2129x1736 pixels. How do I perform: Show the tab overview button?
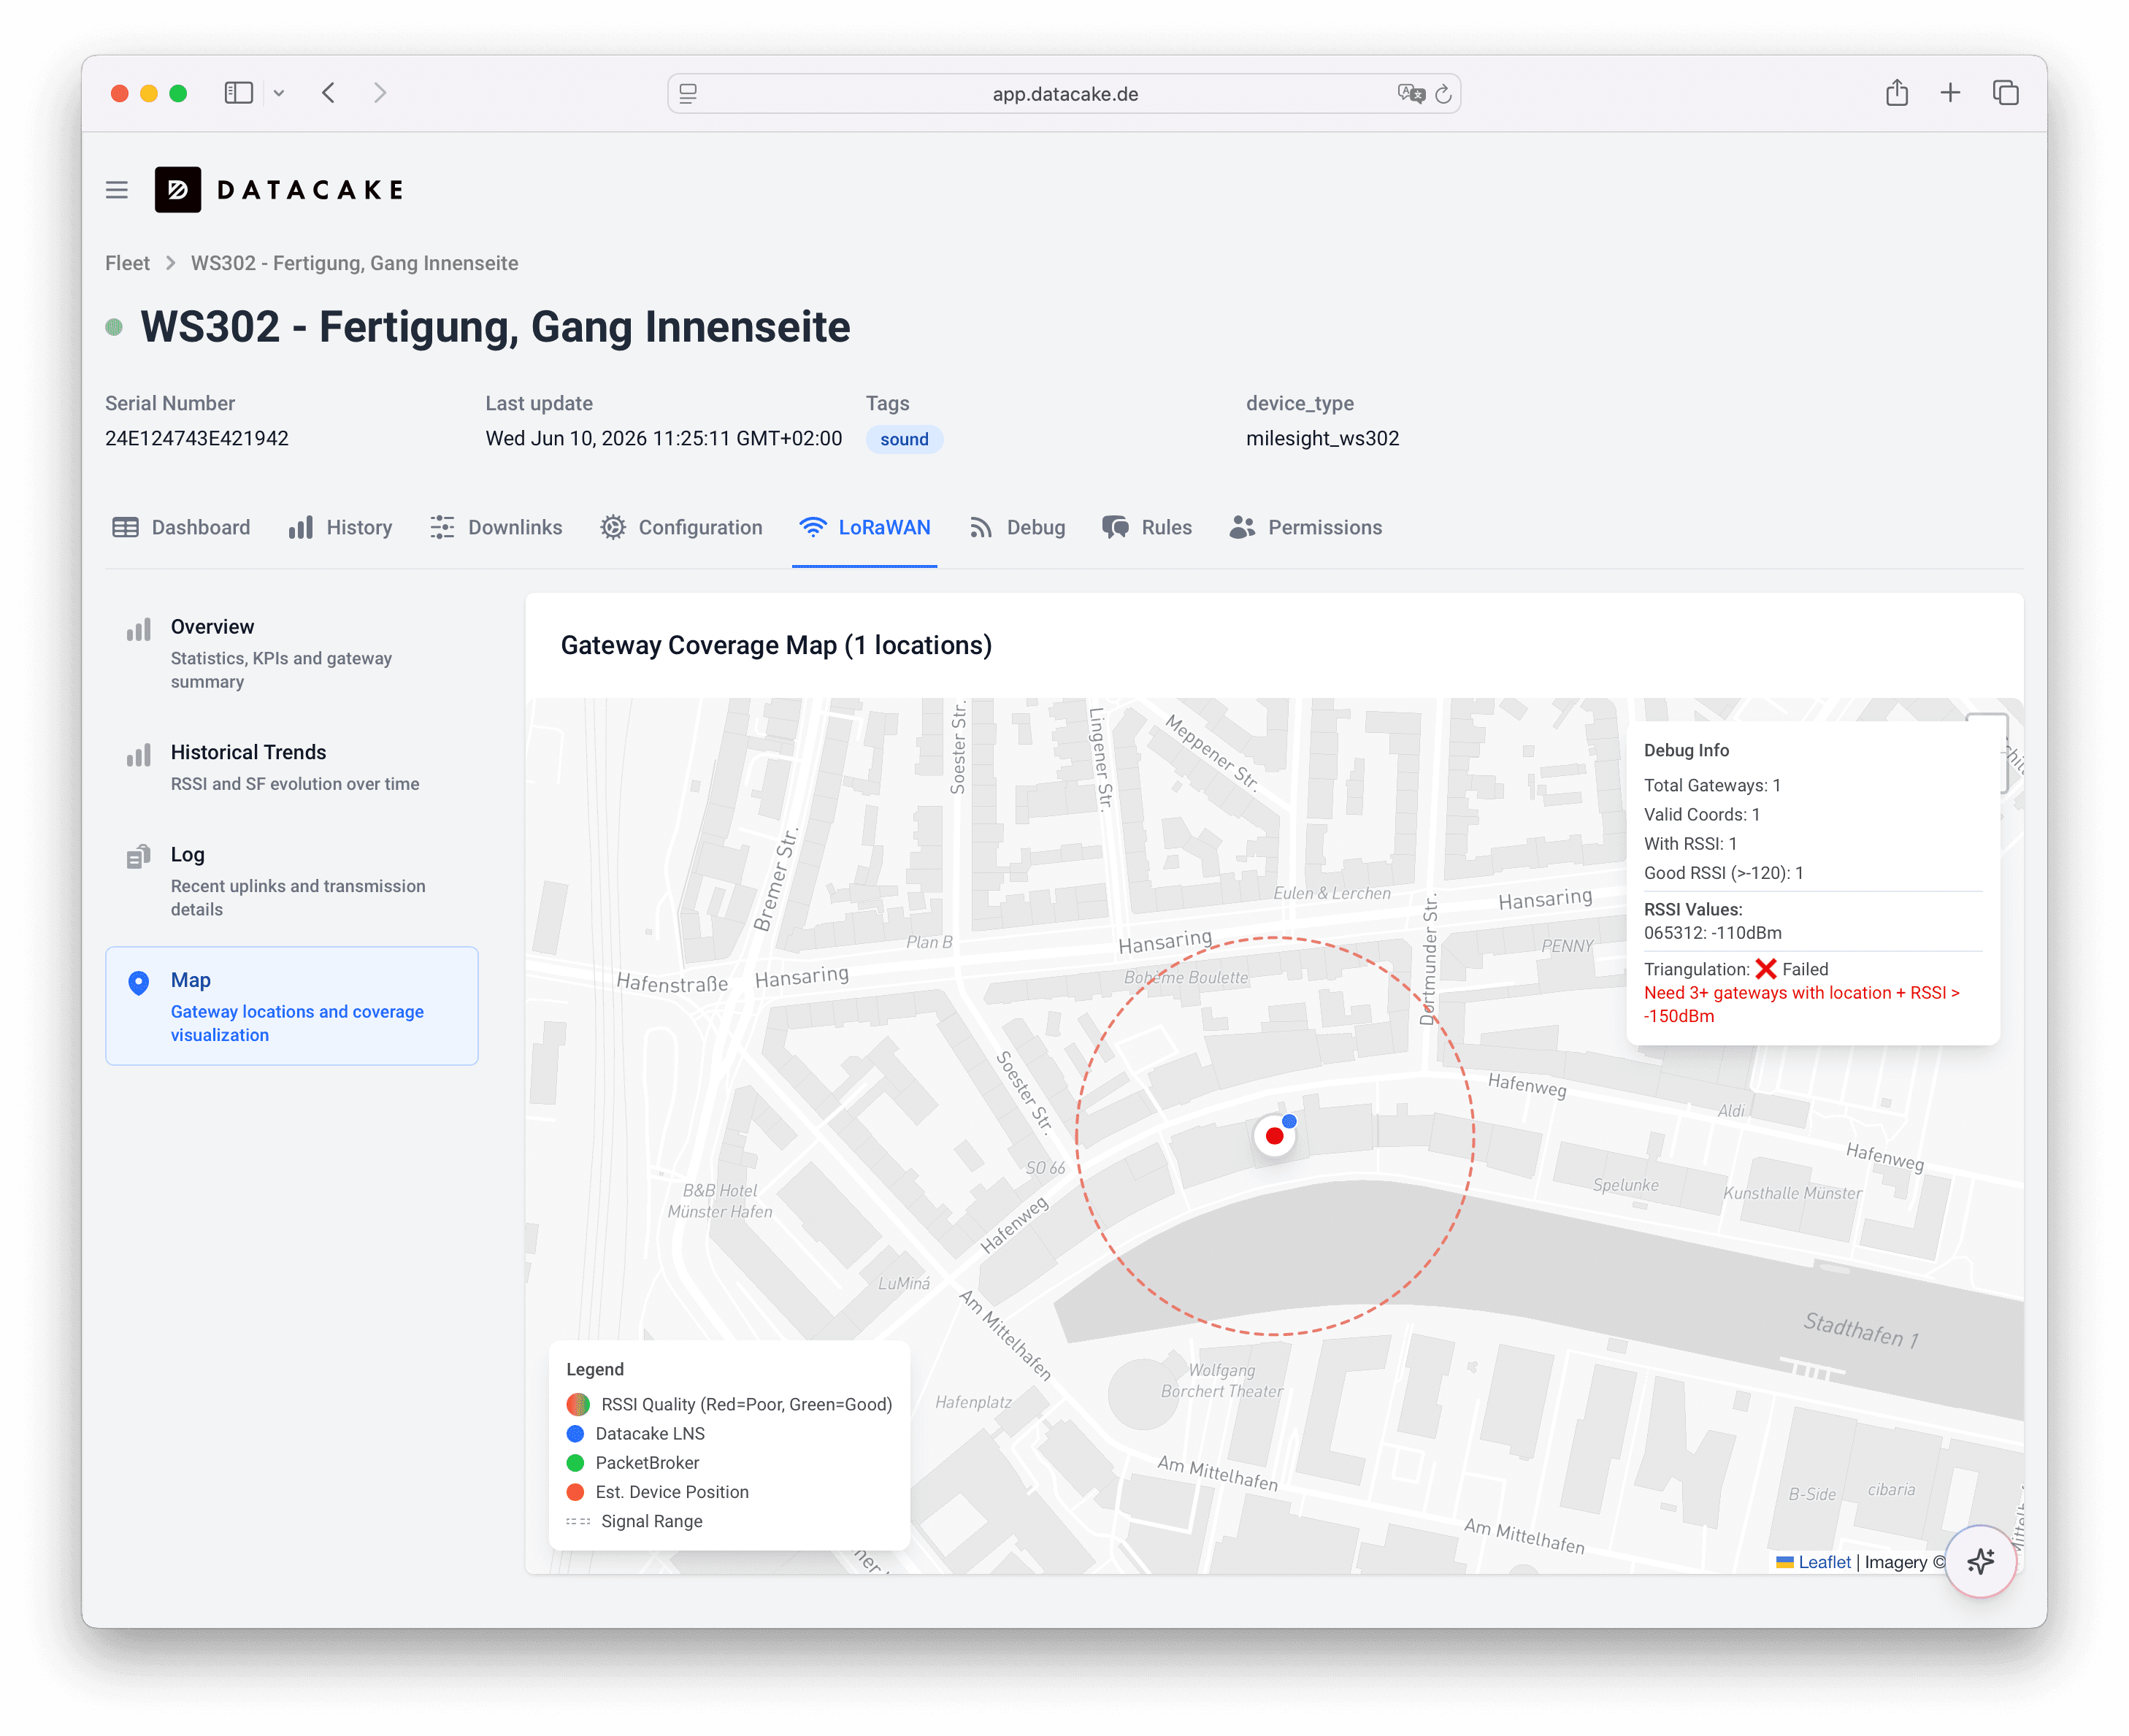click(x=2005, y=93)
